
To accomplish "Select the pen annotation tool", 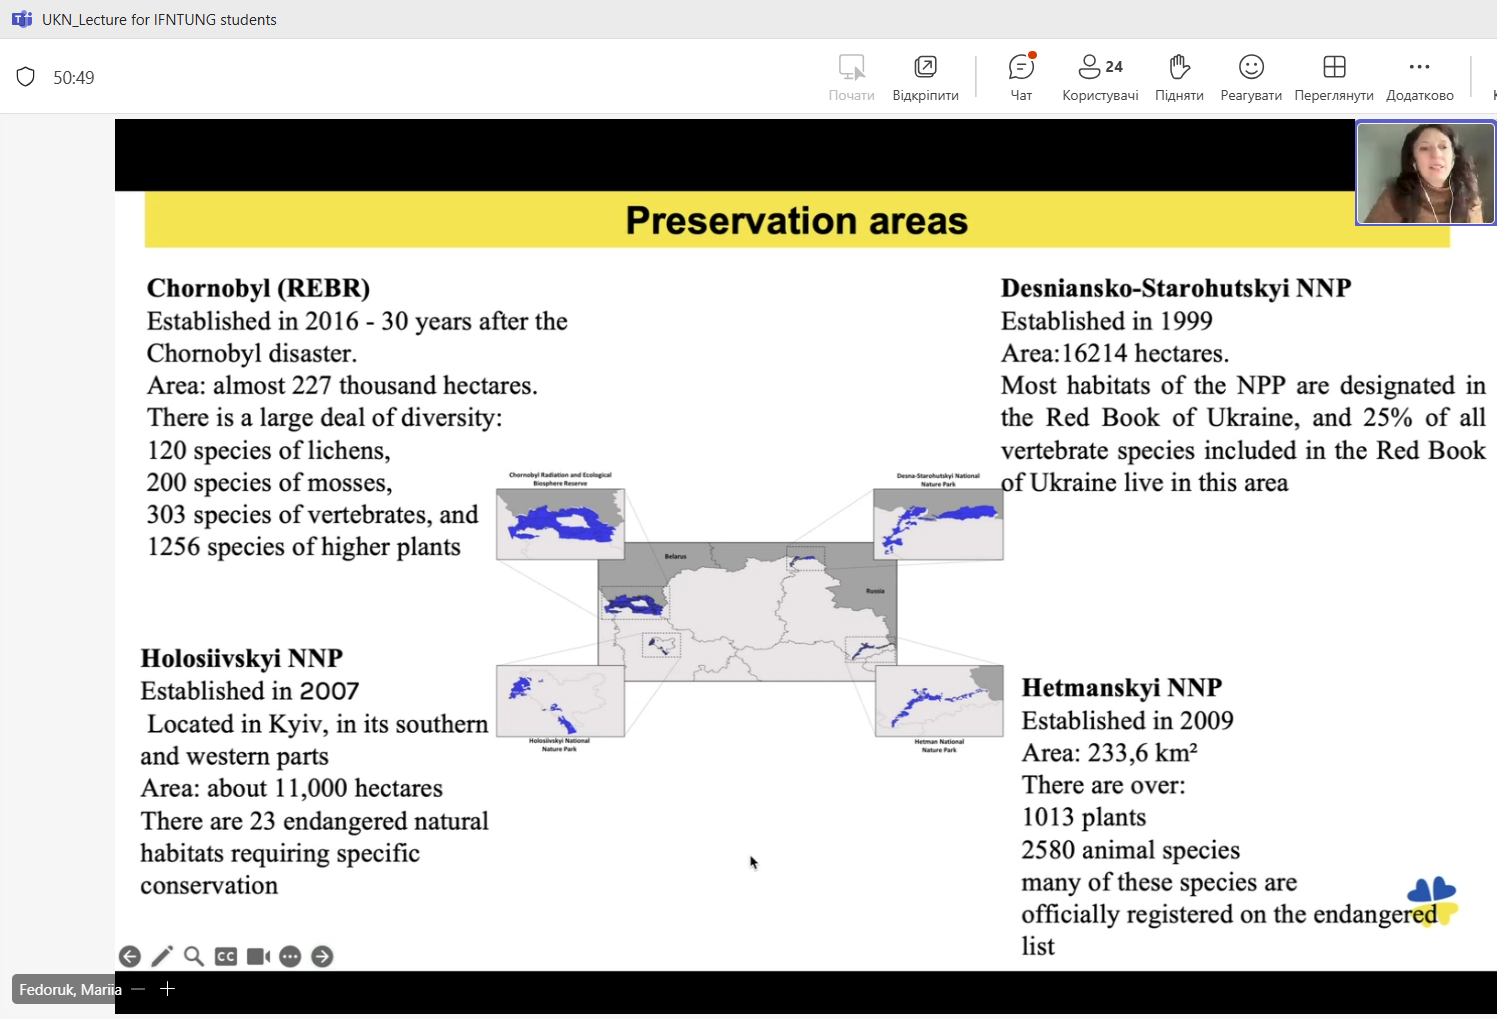I will [162, 957].
